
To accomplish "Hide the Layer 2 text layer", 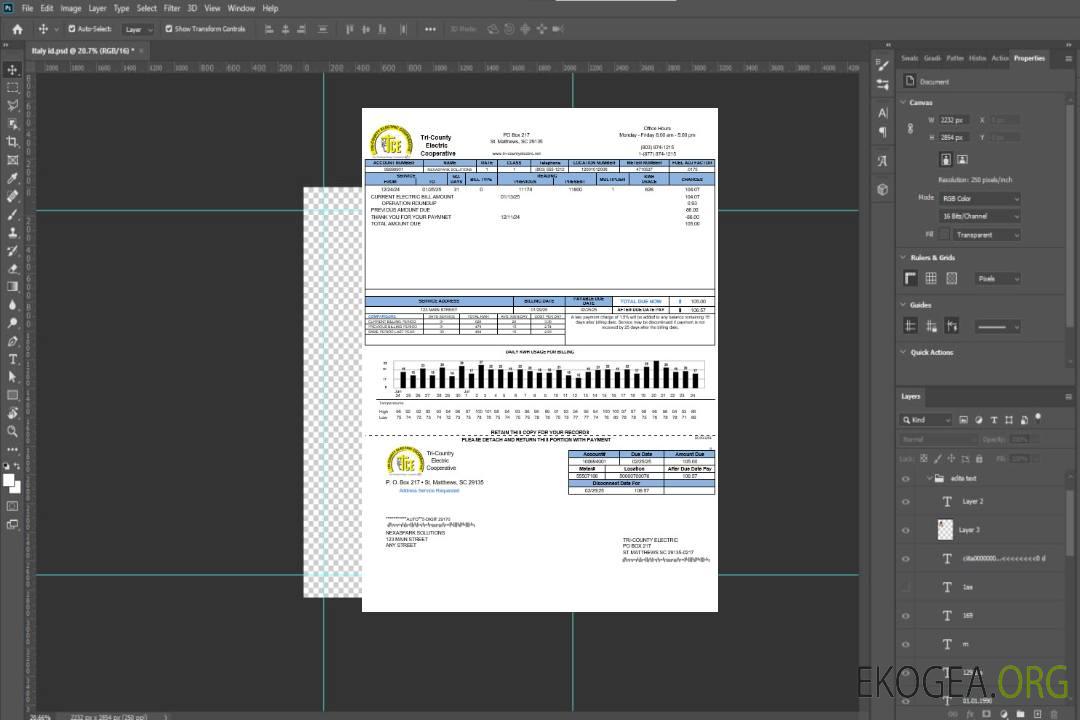I will [906, 502].
